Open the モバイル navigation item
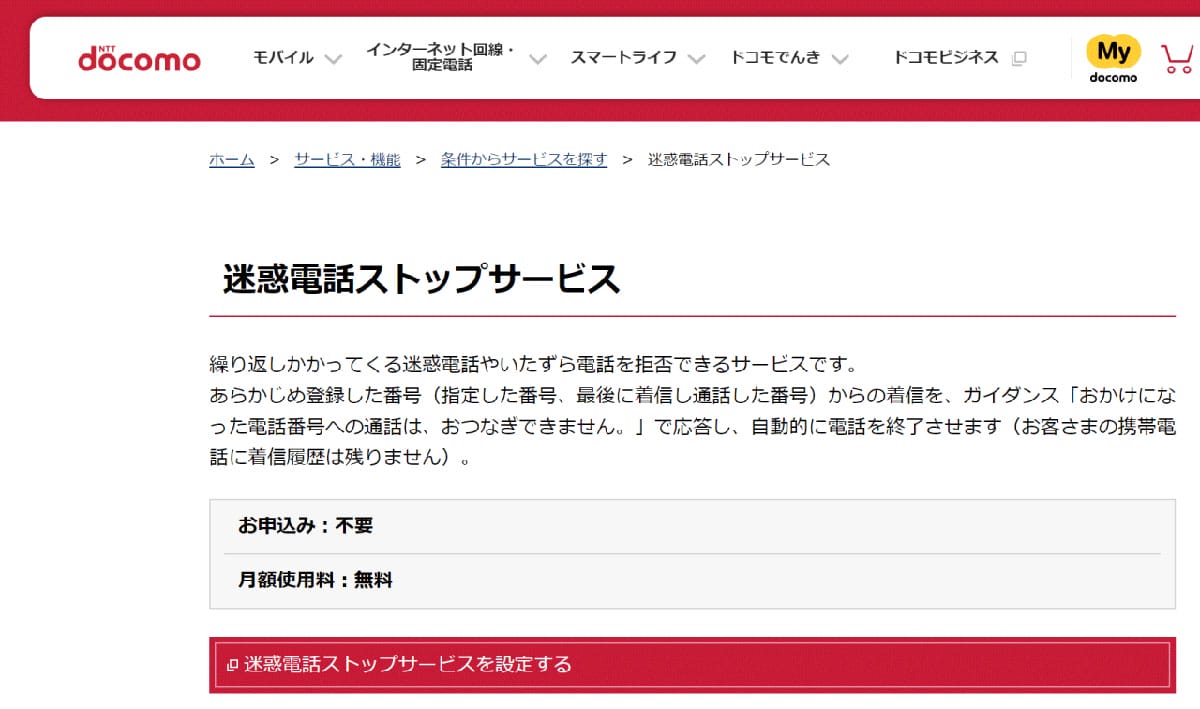The height and width of the screenshot is (709, 1200). click(x=283, y=58)
